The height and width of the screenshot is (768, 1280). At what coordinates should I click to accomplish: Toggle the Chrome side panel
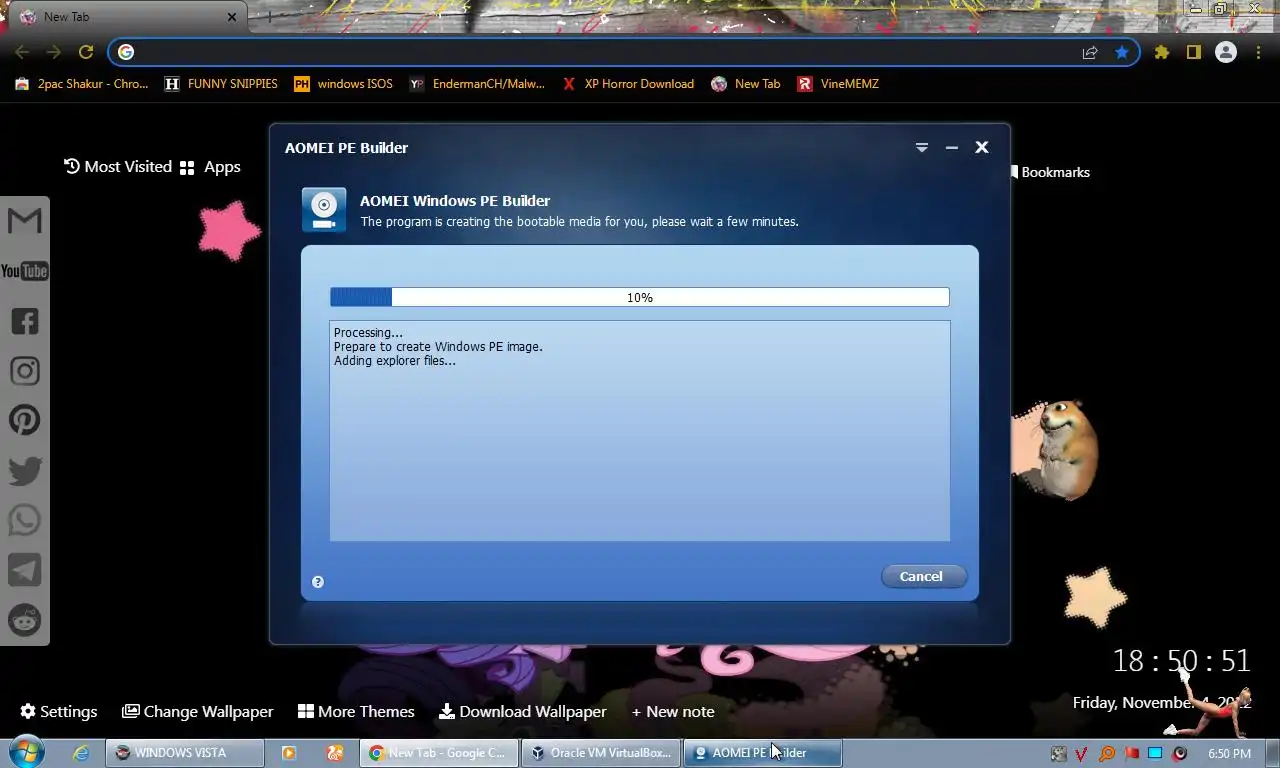(1193, 52)
